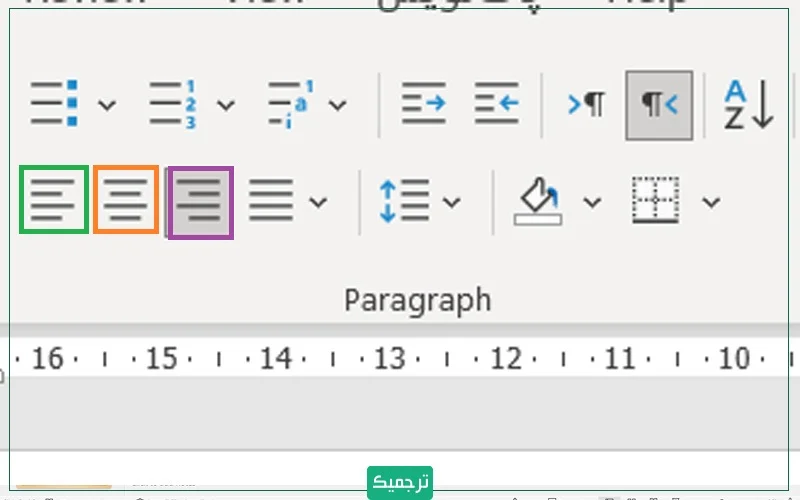The width and height of the screenshot is (800, 500).
Task: Click the Numbering list icon
Action: (173, 103)
